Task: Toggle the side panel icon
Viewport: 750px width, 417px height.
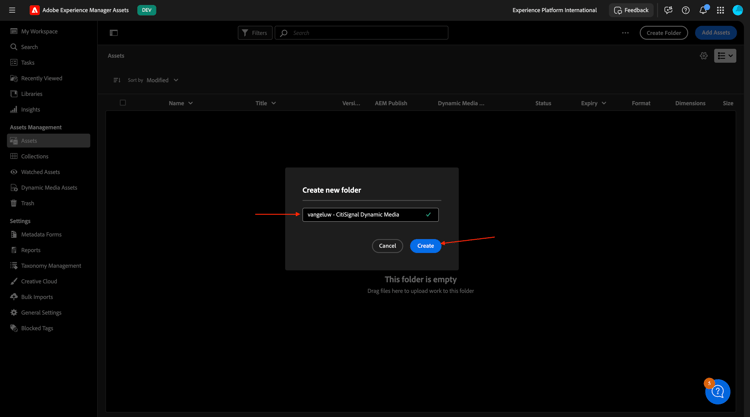Action: [x=114, y=33]
